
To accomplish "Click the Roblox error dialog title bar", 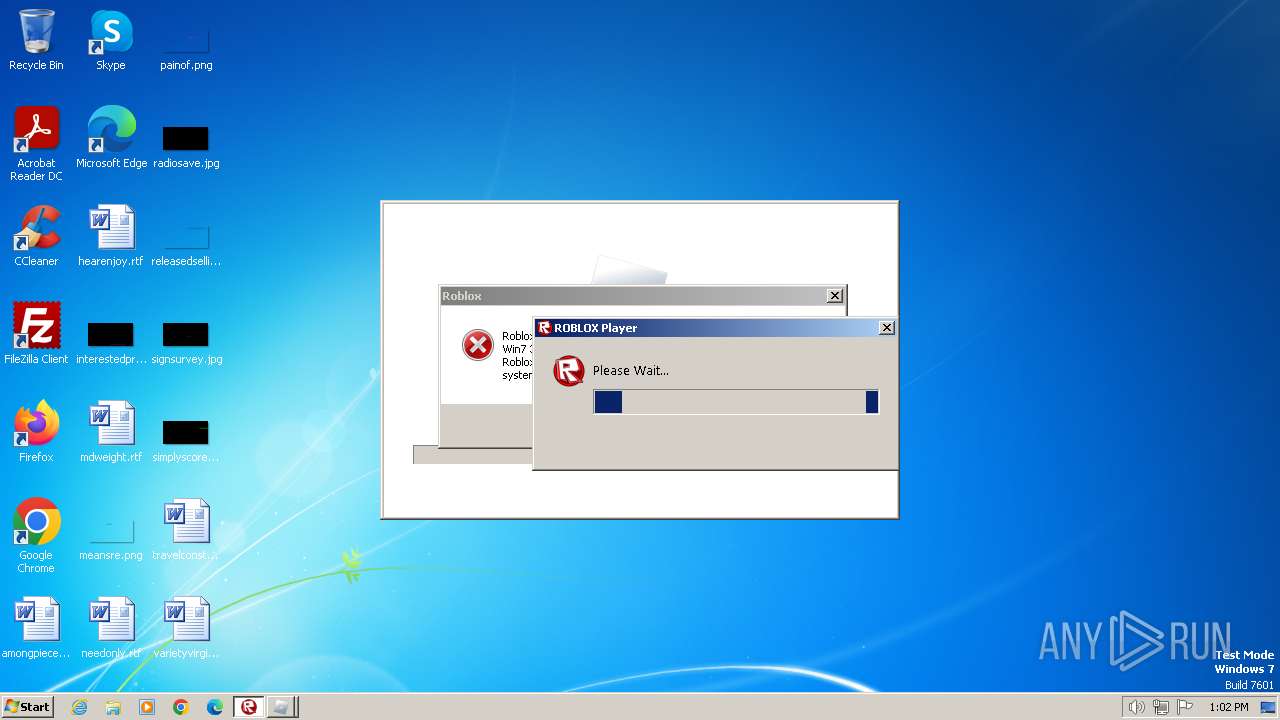I will 643,296.
